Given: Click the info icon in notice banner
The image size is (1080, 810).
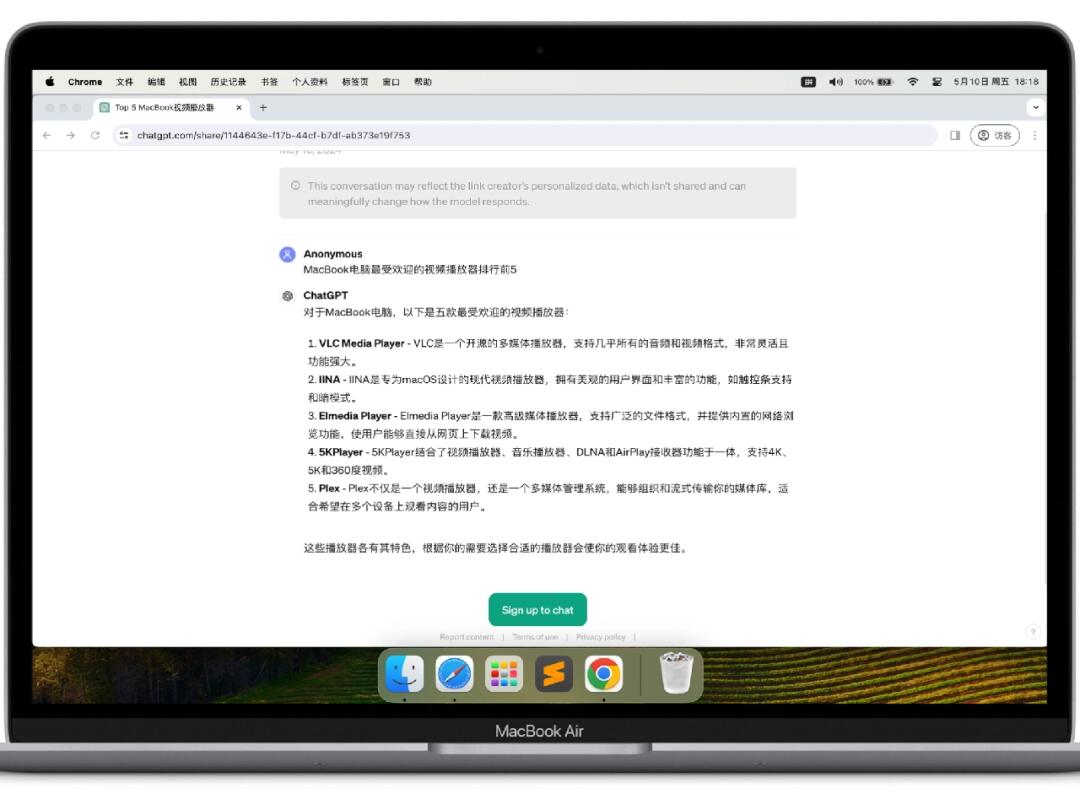Looking at the screenshot, I should [295, 185].
